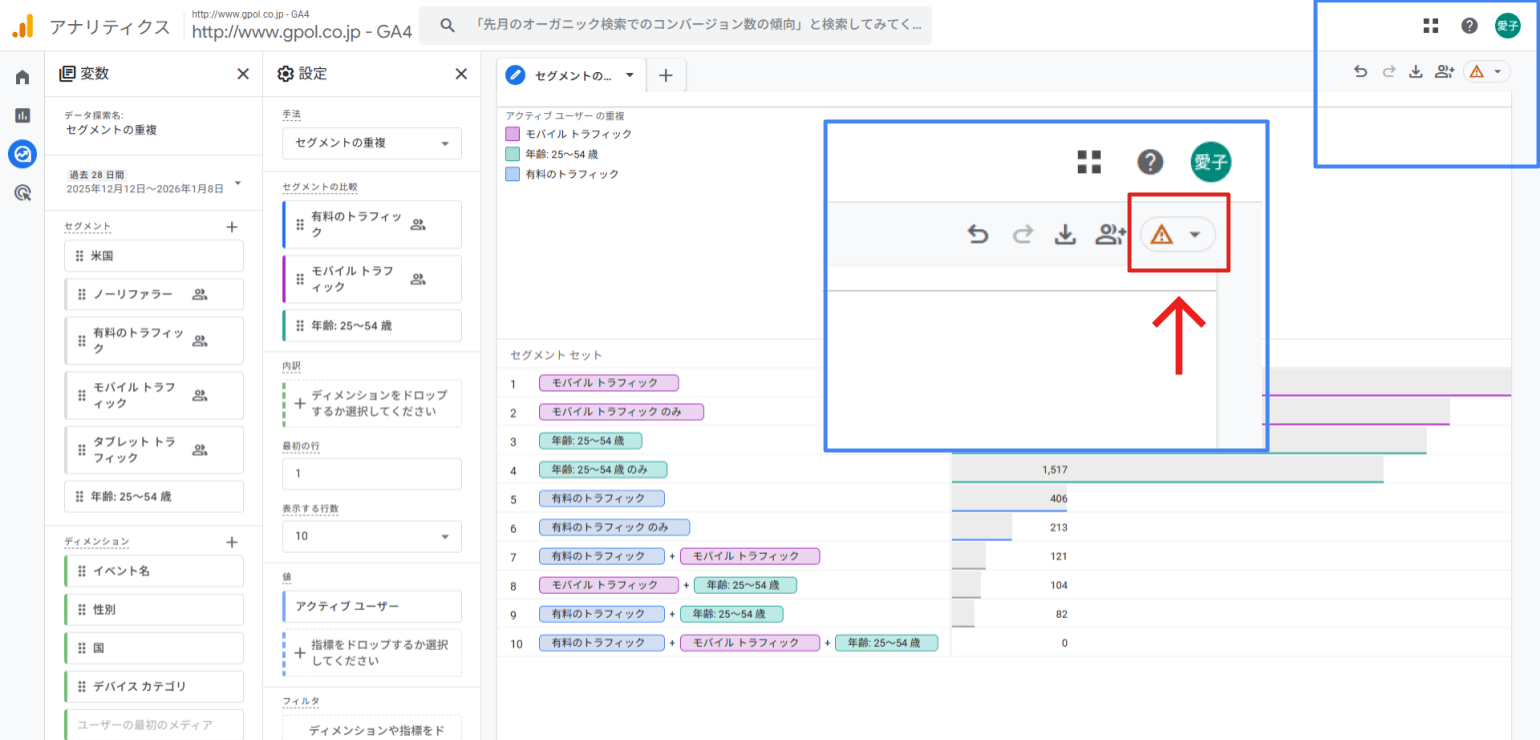Share the exploration using the share icon

point(1444,71)
